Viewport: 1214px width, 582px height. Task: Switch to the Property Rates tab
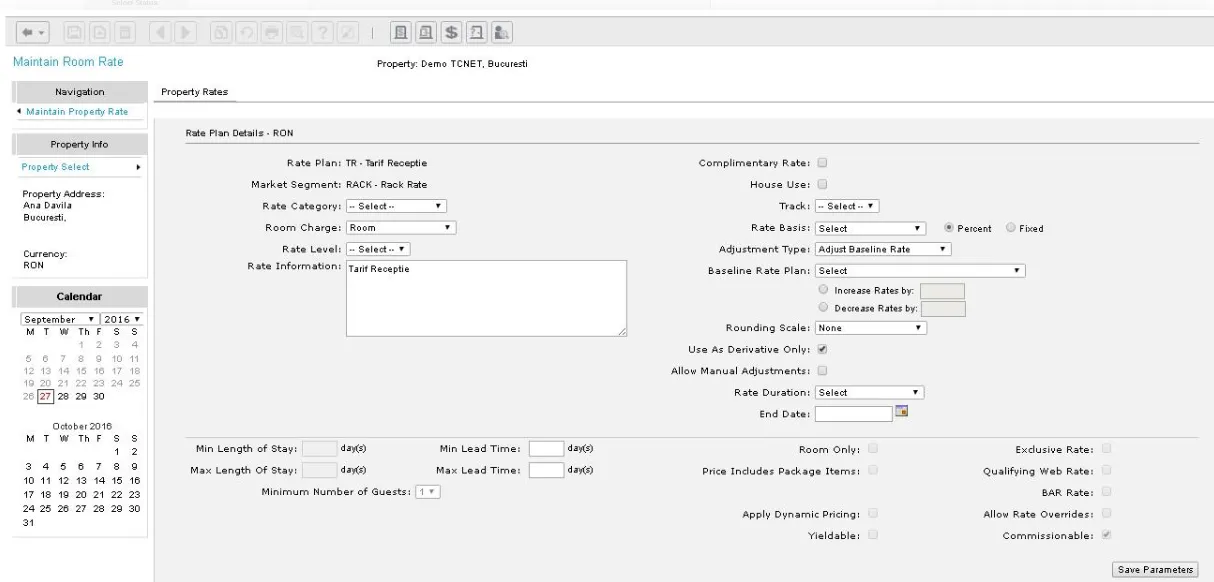[194, 92]
